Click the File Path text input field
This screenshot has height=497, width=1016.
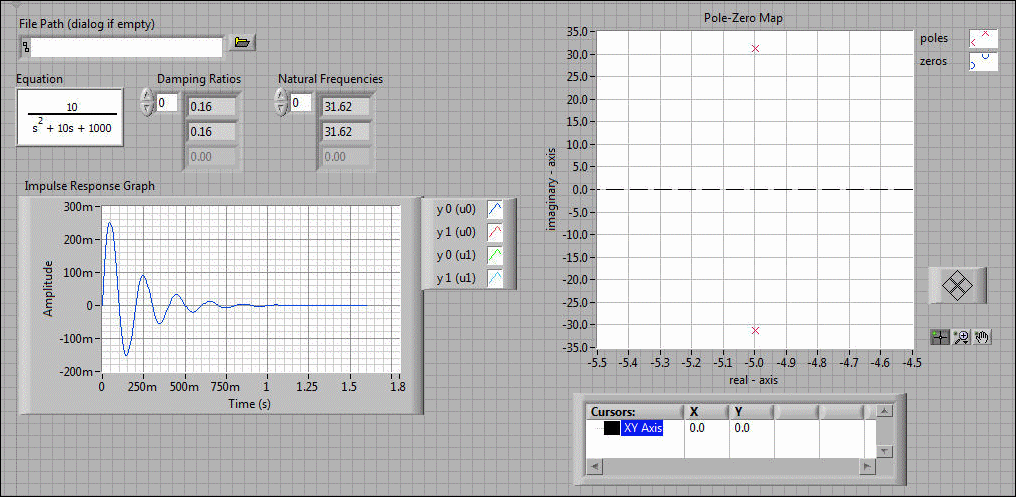[127, 47]
